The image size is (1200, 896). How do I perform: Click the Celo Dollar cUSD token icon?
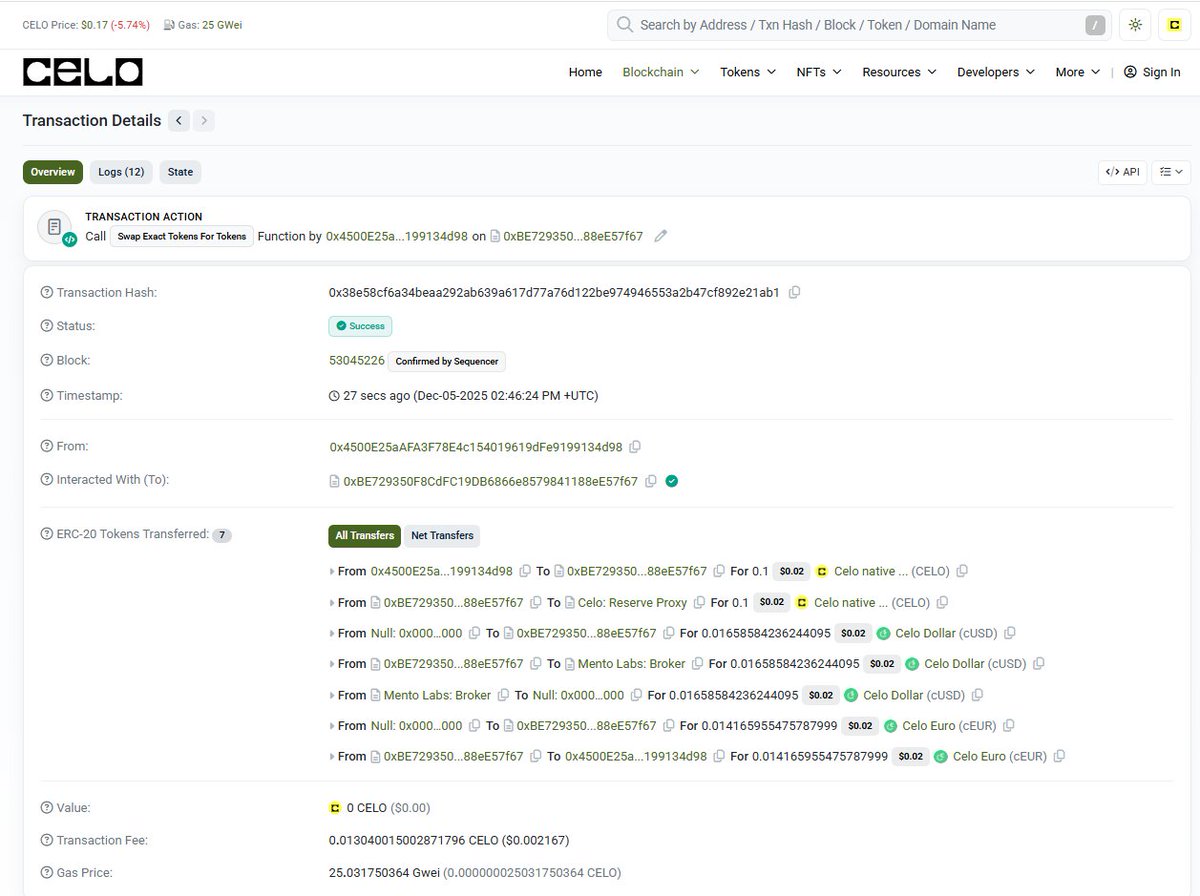pos(883,633)
